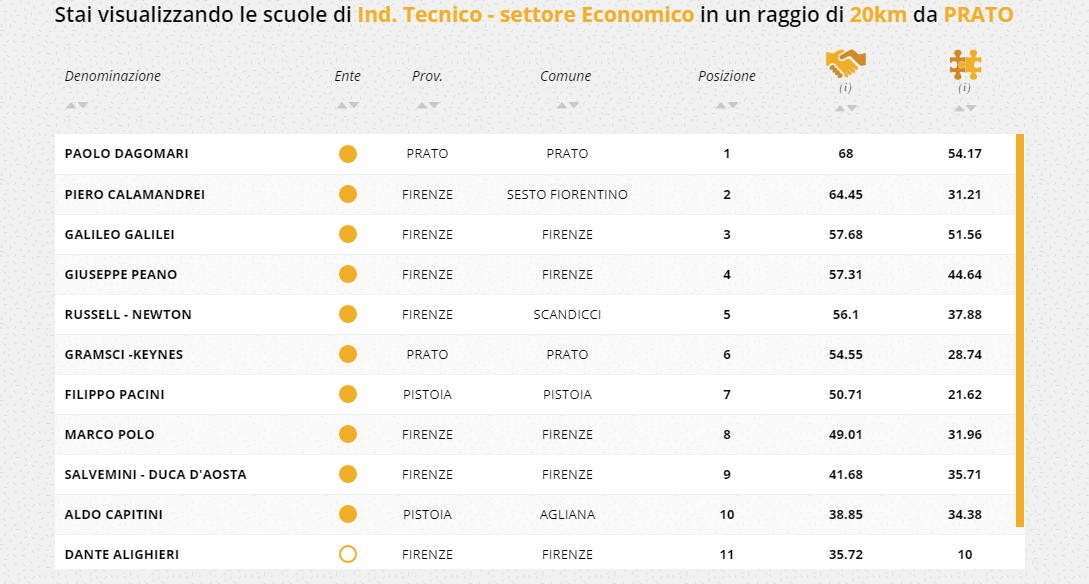Open the PIERO CALAMANDREI school entry
This screenshot has width=1089, height=584.
tap(134, 194)
